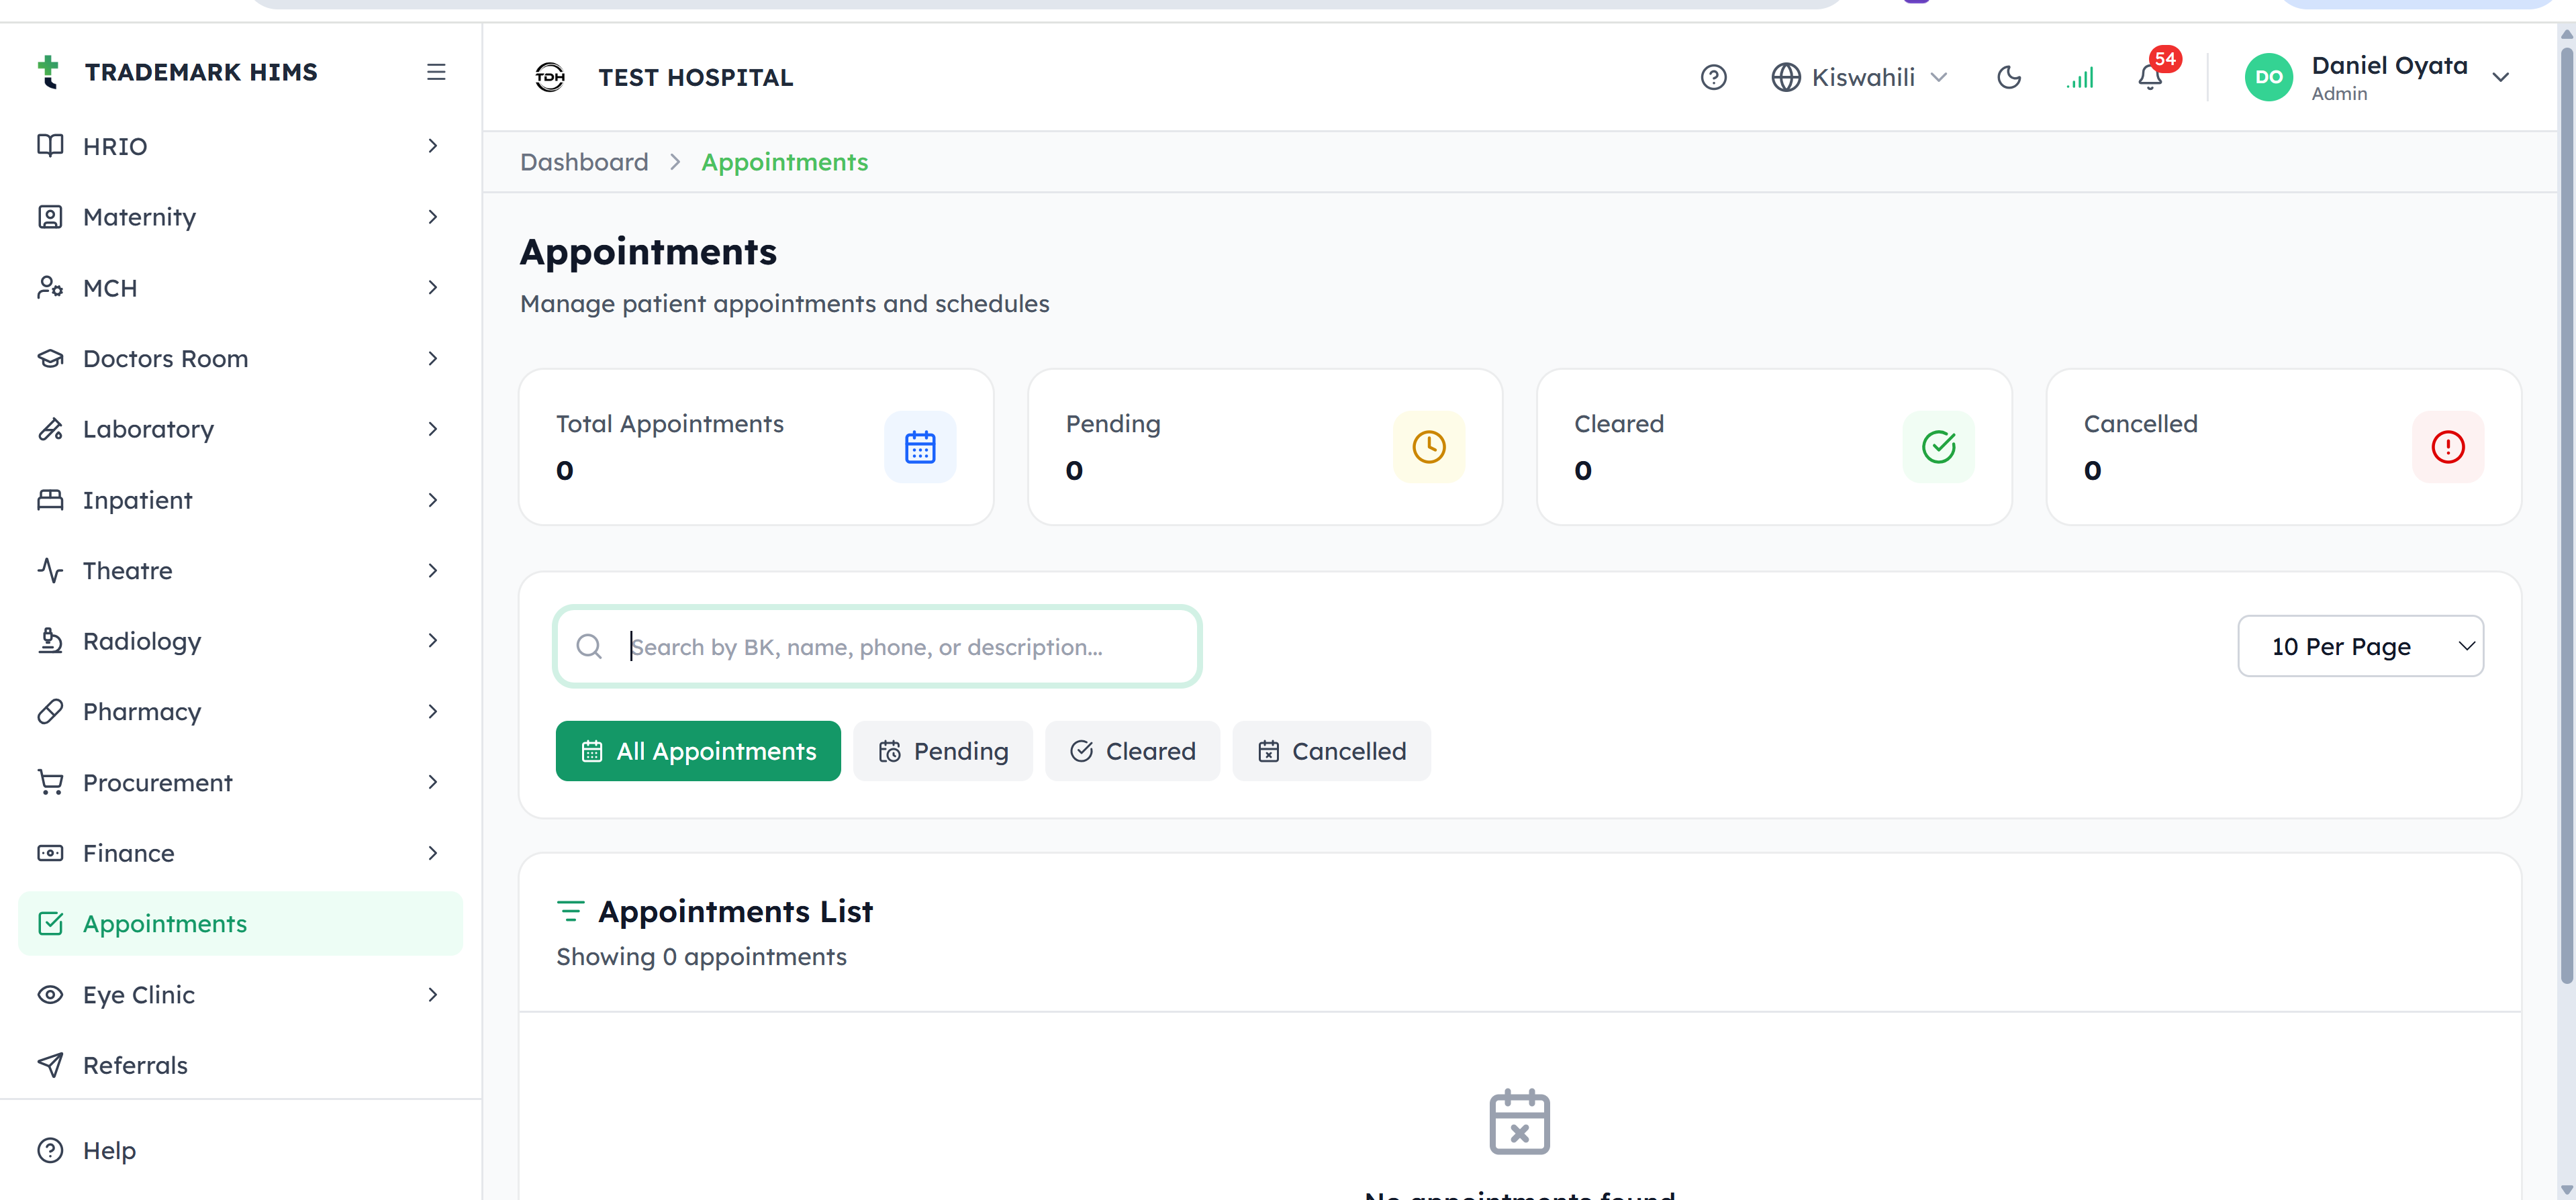Image resolution: width=2576 pixels, height=1200 pixels.
Task: Click the search magnifier icon
Action: (589, 646)
